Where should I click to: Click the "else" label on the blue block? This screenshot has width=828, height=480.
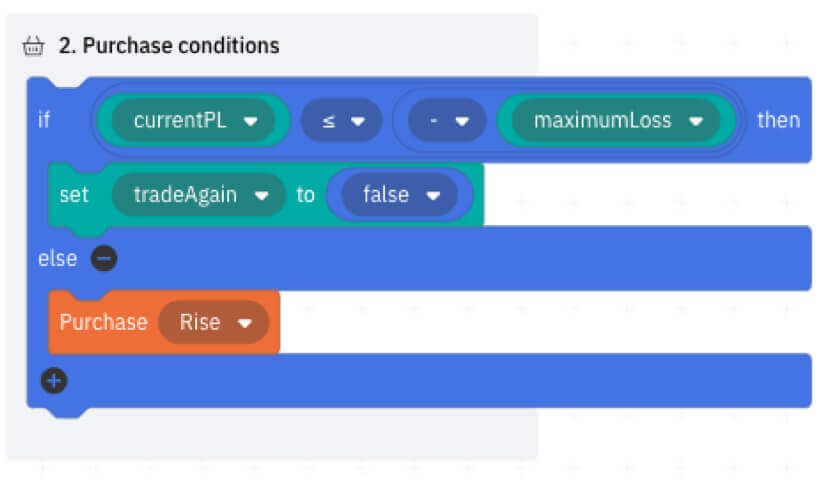[57, 259]
